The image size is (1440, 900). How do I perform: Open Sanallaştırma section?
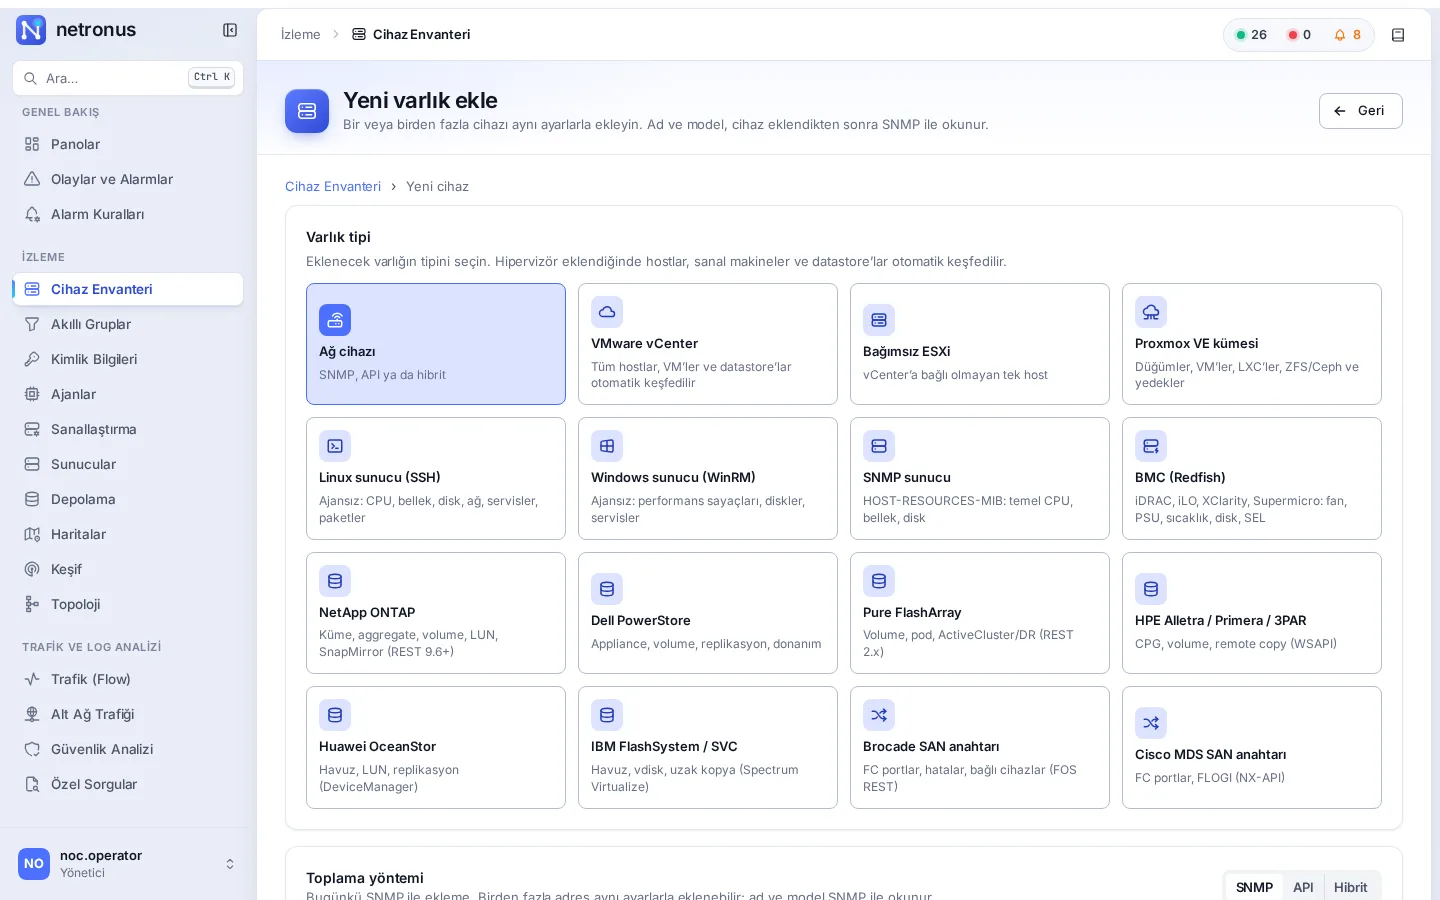point(128,429)
